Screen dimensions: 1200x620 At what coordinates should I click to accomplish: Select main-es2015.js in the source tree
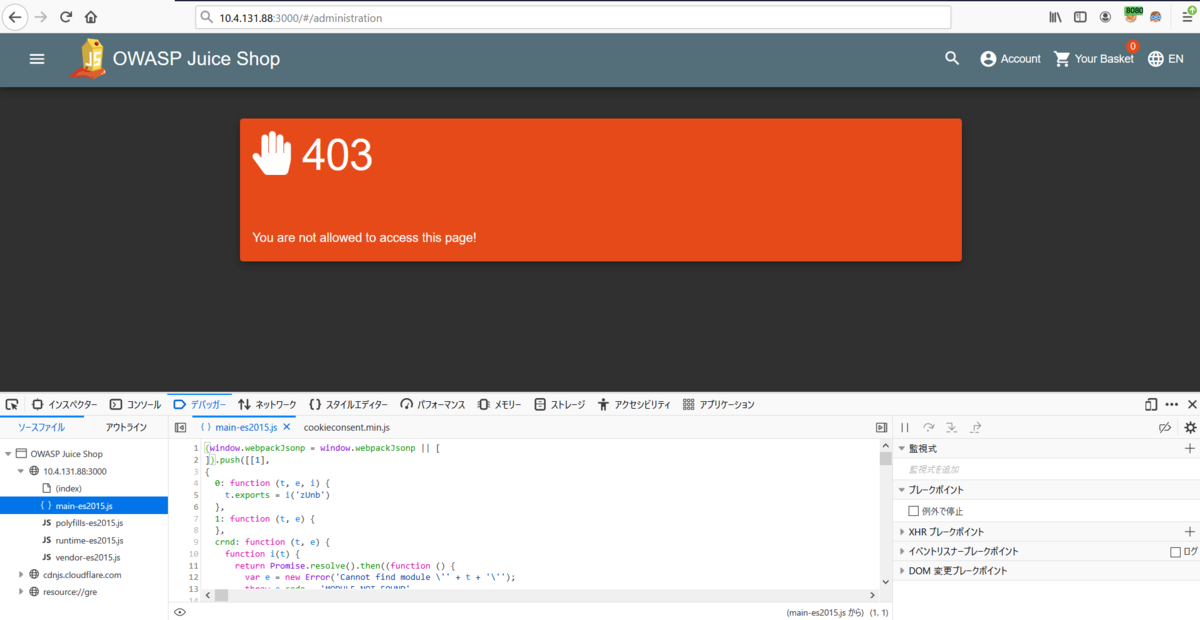pyautogui.click(x=84, y=505)
